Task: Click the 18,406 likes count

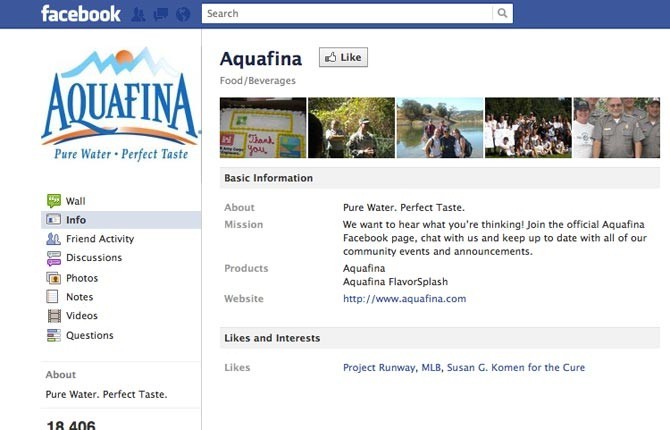Action: coord(71,425)
